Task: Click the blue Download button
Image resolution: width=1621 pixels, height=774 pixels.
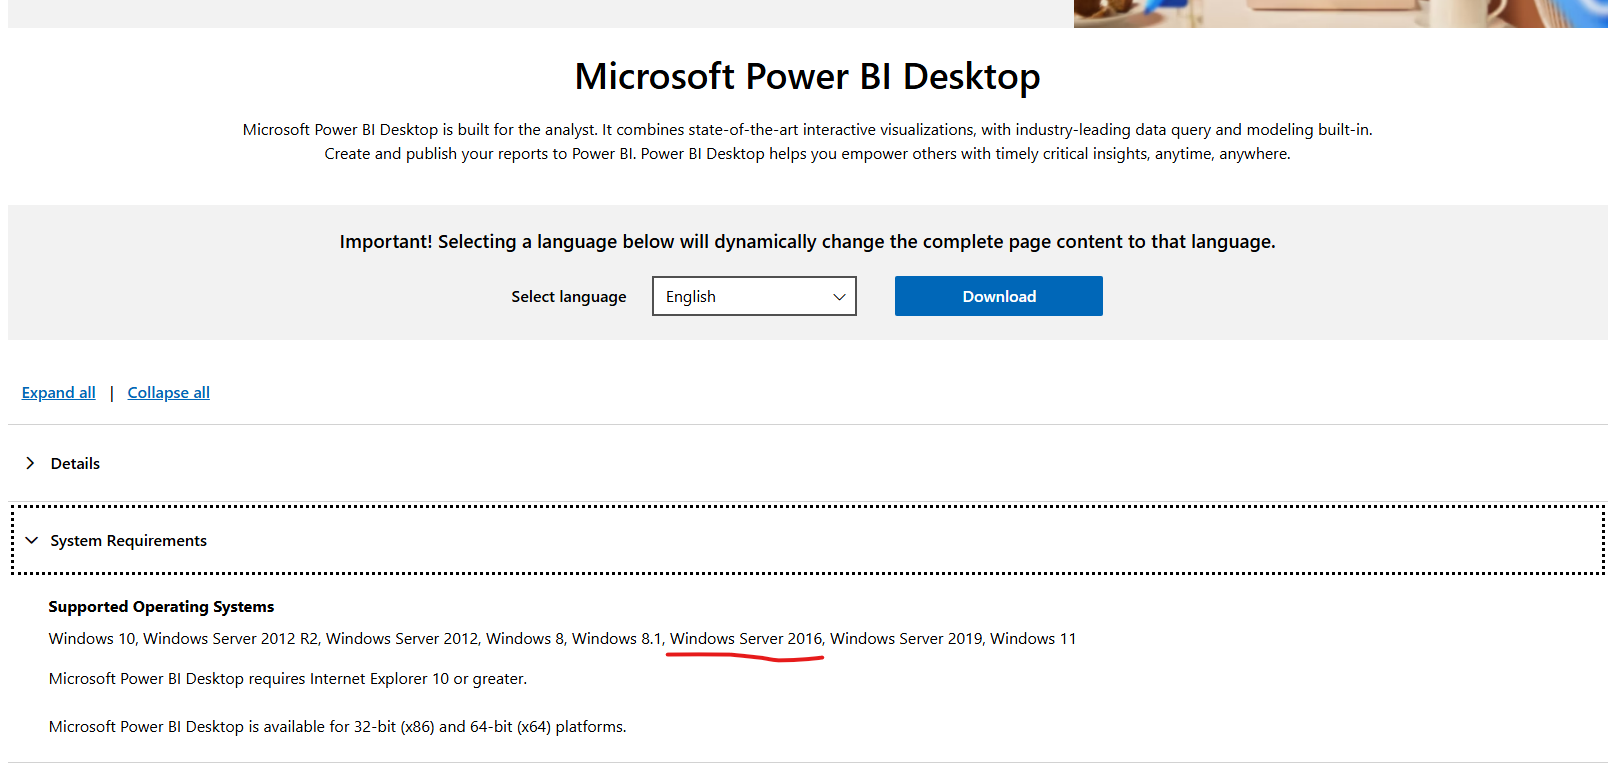Action: point(998,296)
